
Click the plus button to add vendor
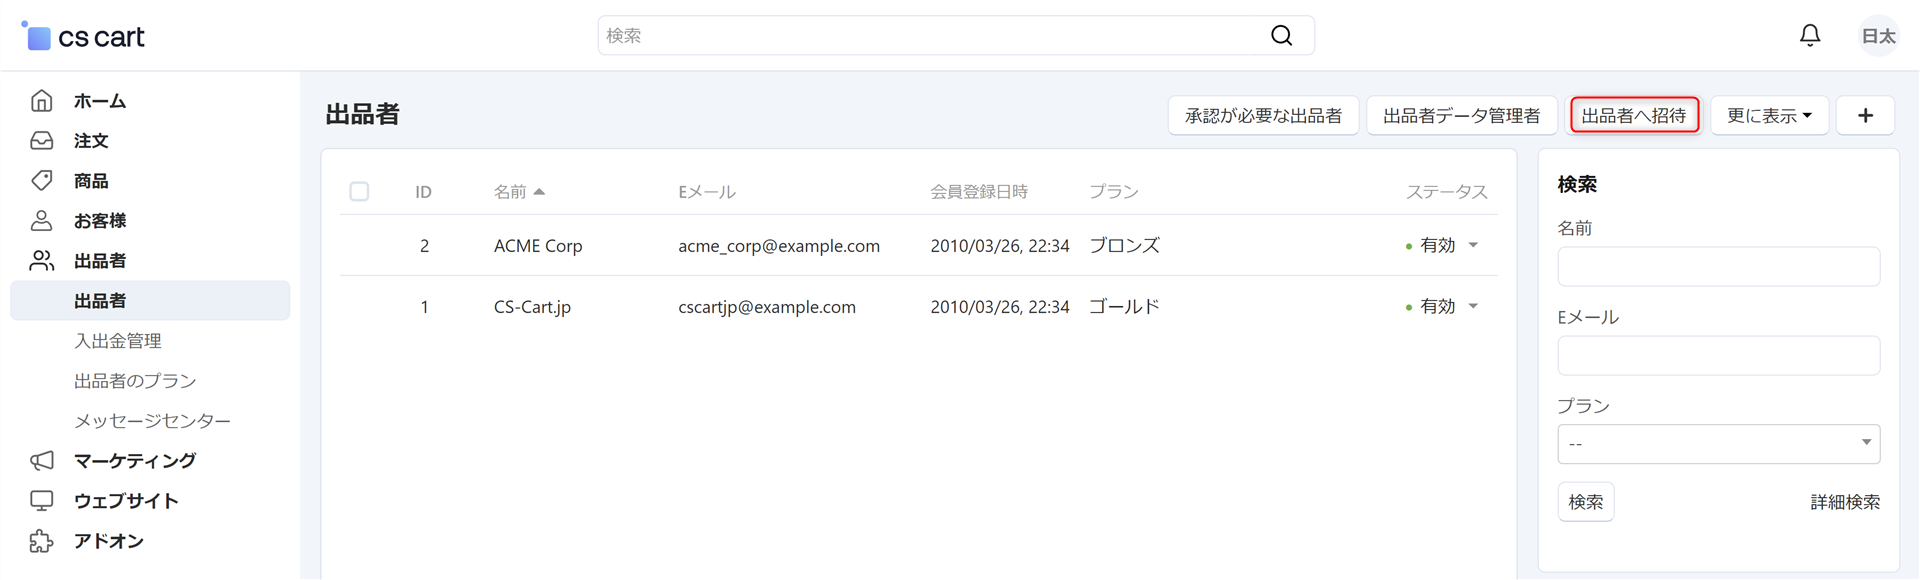tap(1865, 116)
